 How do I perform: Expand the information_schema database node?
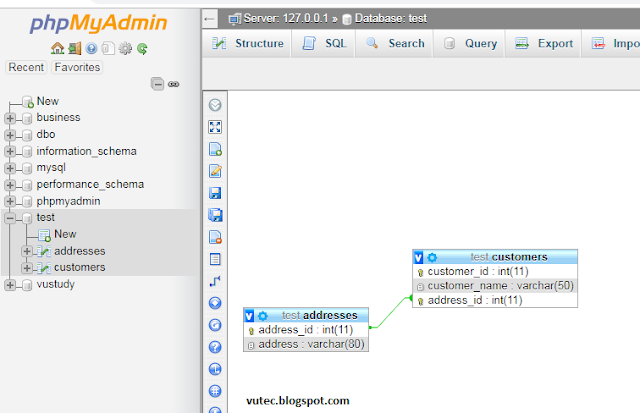pos(10,151)
